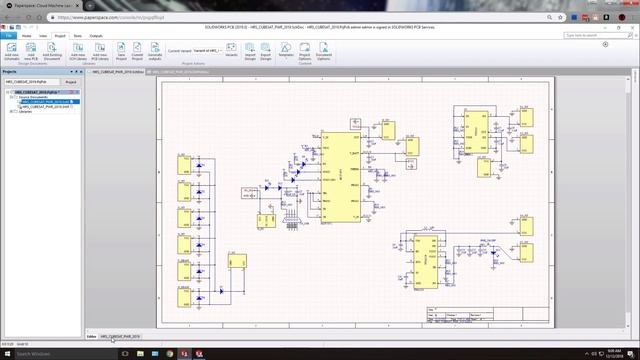The height and width of the screenshot is (360, 640).
Task: Switch to View ribbon tab
Action: 43,36
